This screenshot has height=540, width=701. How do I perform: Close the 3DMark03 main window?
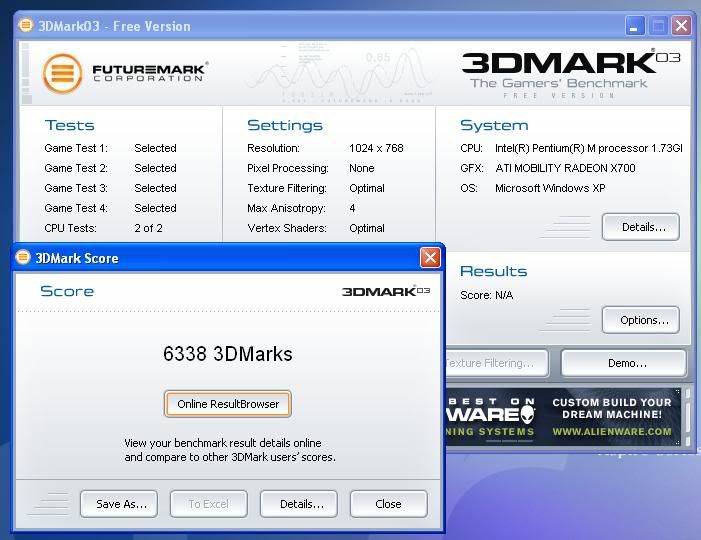point(681,26)
